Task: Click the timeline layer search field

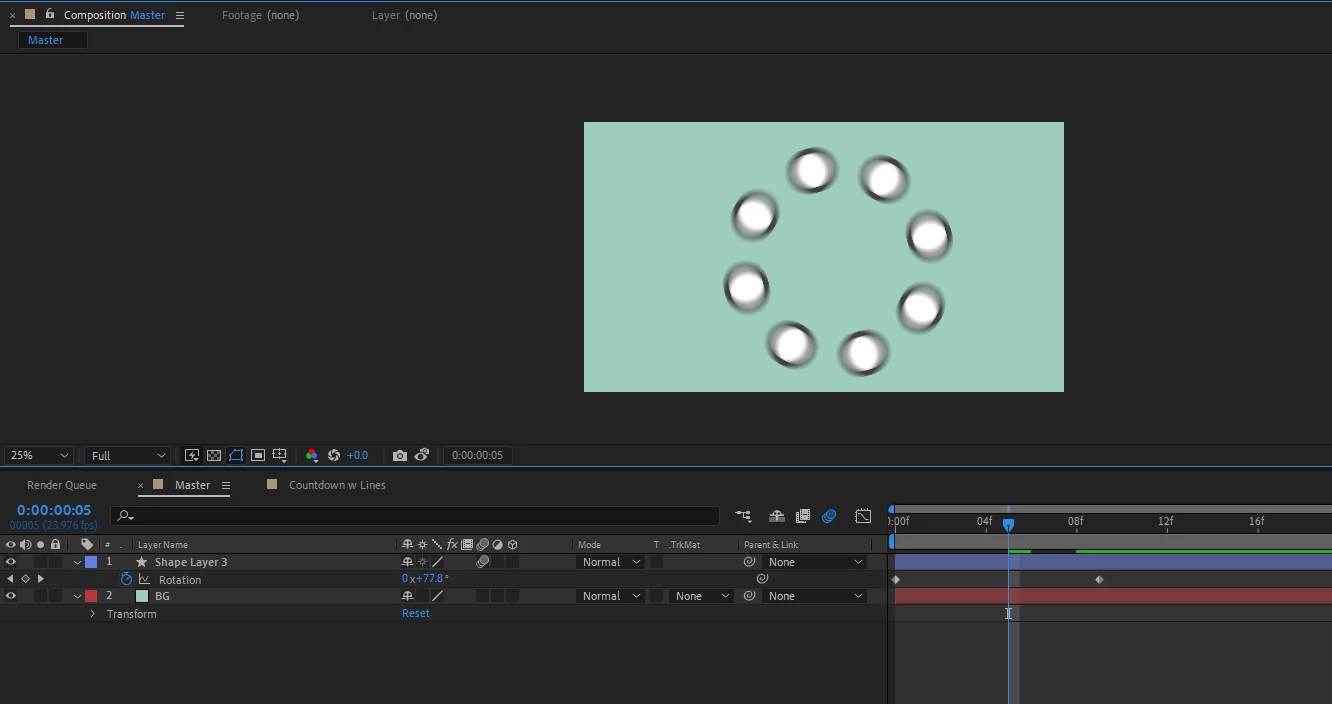Action: 415,516
